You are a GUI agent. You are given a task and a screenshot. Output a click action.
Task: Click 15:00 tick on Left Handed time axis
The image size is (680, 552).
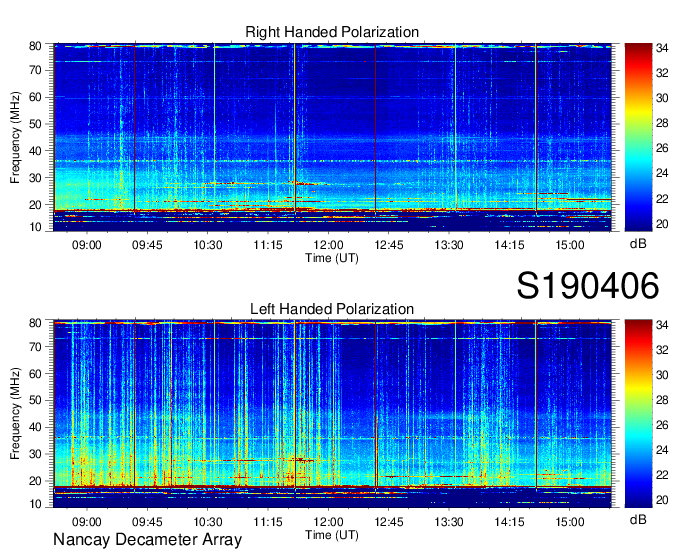[570, 522]
